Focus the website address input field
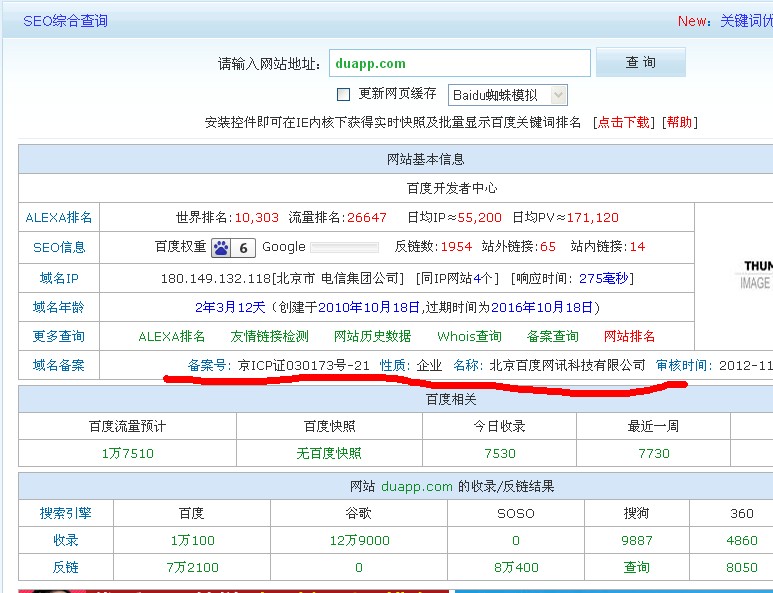773x593 pixels. [459, 63]
